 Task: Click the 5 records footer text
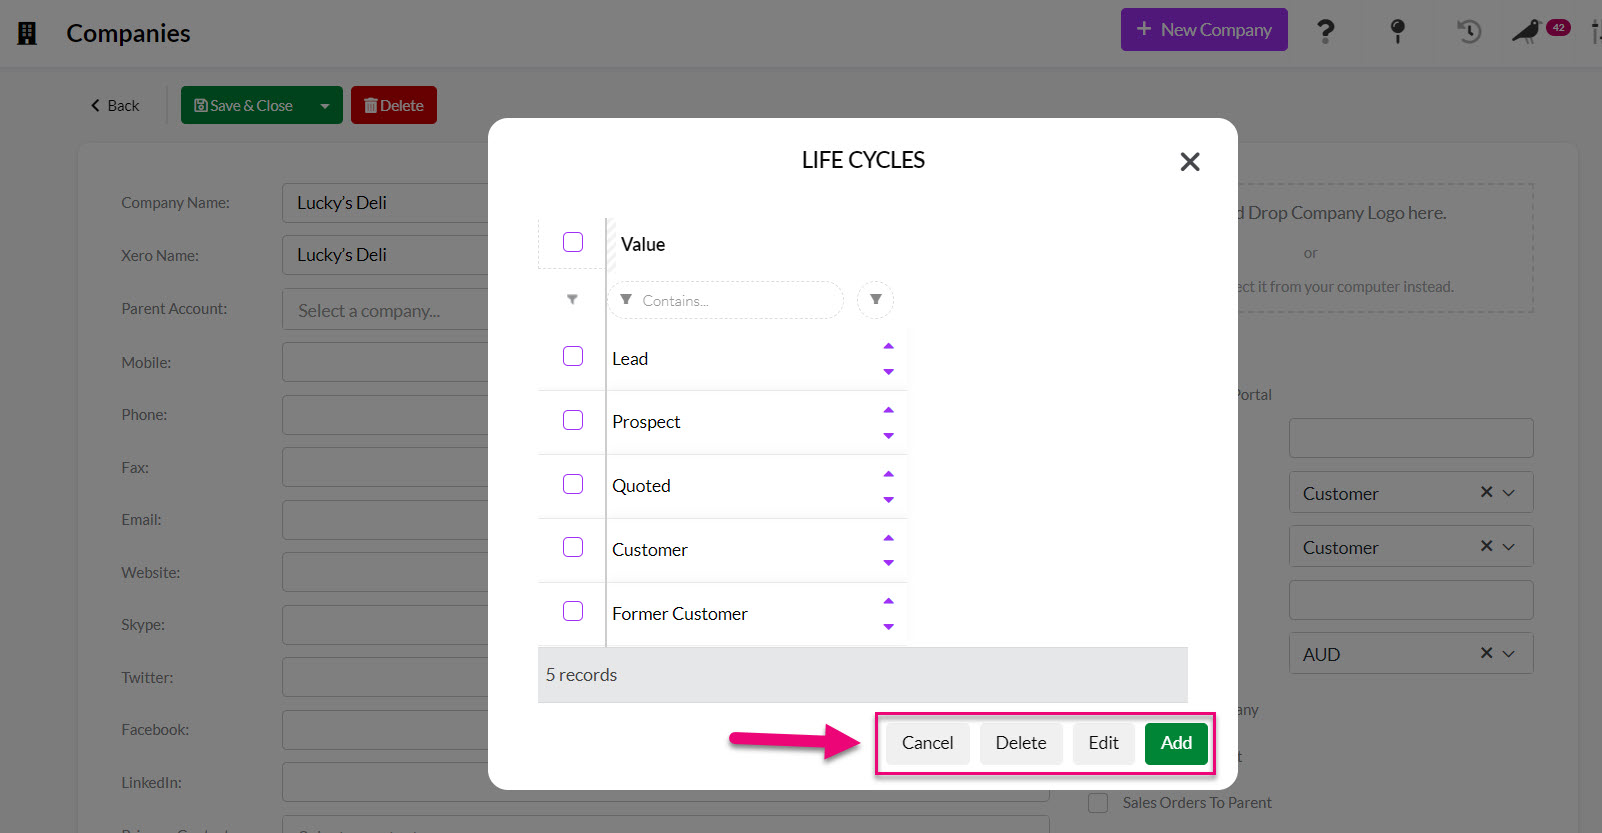coord(581,675)
